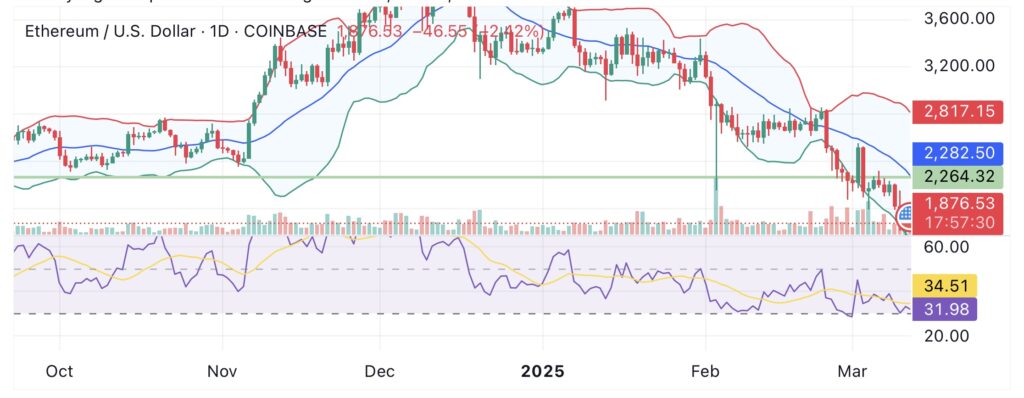Click the US flag economic event icon
This screenshot has height=398, width=1024.
pyautogui.click(x=906, y=214)
